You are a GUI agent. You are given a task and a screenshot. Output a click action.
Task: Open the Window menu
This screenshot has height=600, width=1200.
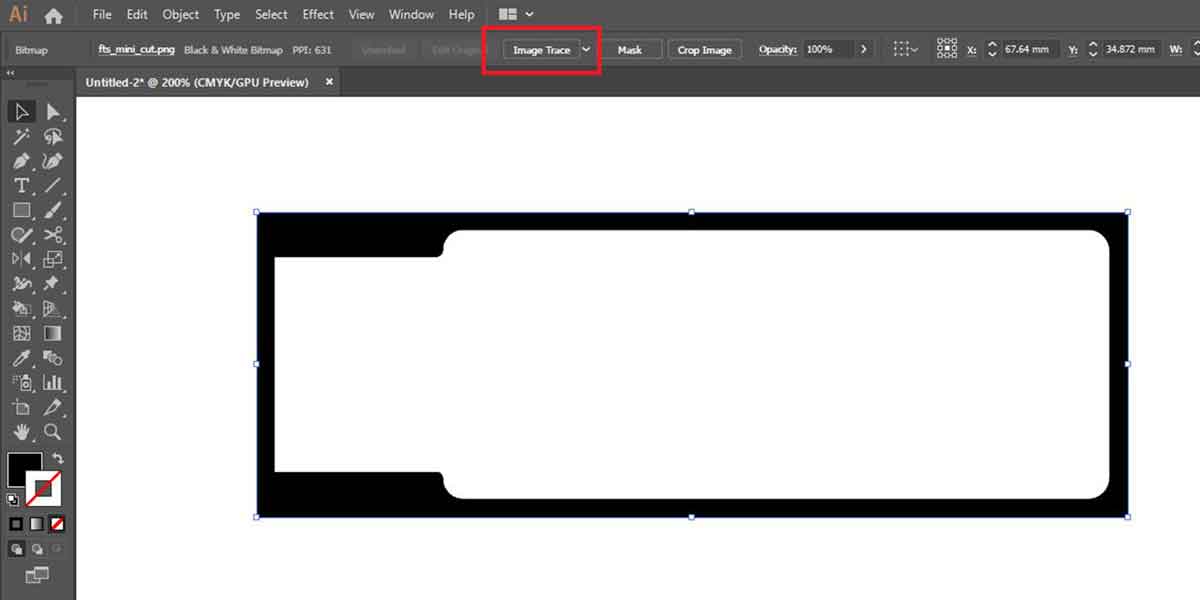(411, 14)
